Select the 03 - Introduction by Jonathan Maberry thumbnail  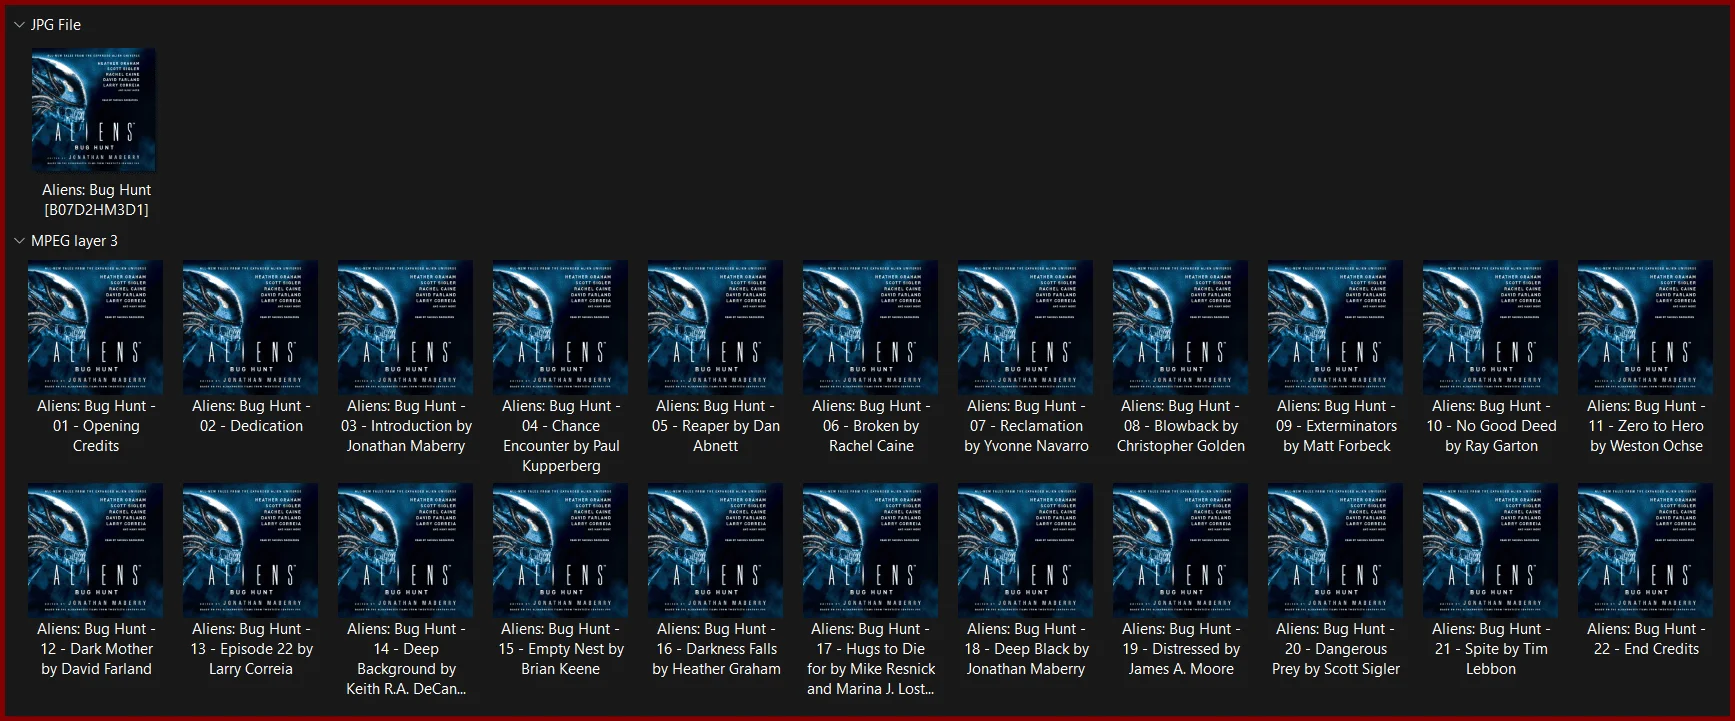[406, 328]
